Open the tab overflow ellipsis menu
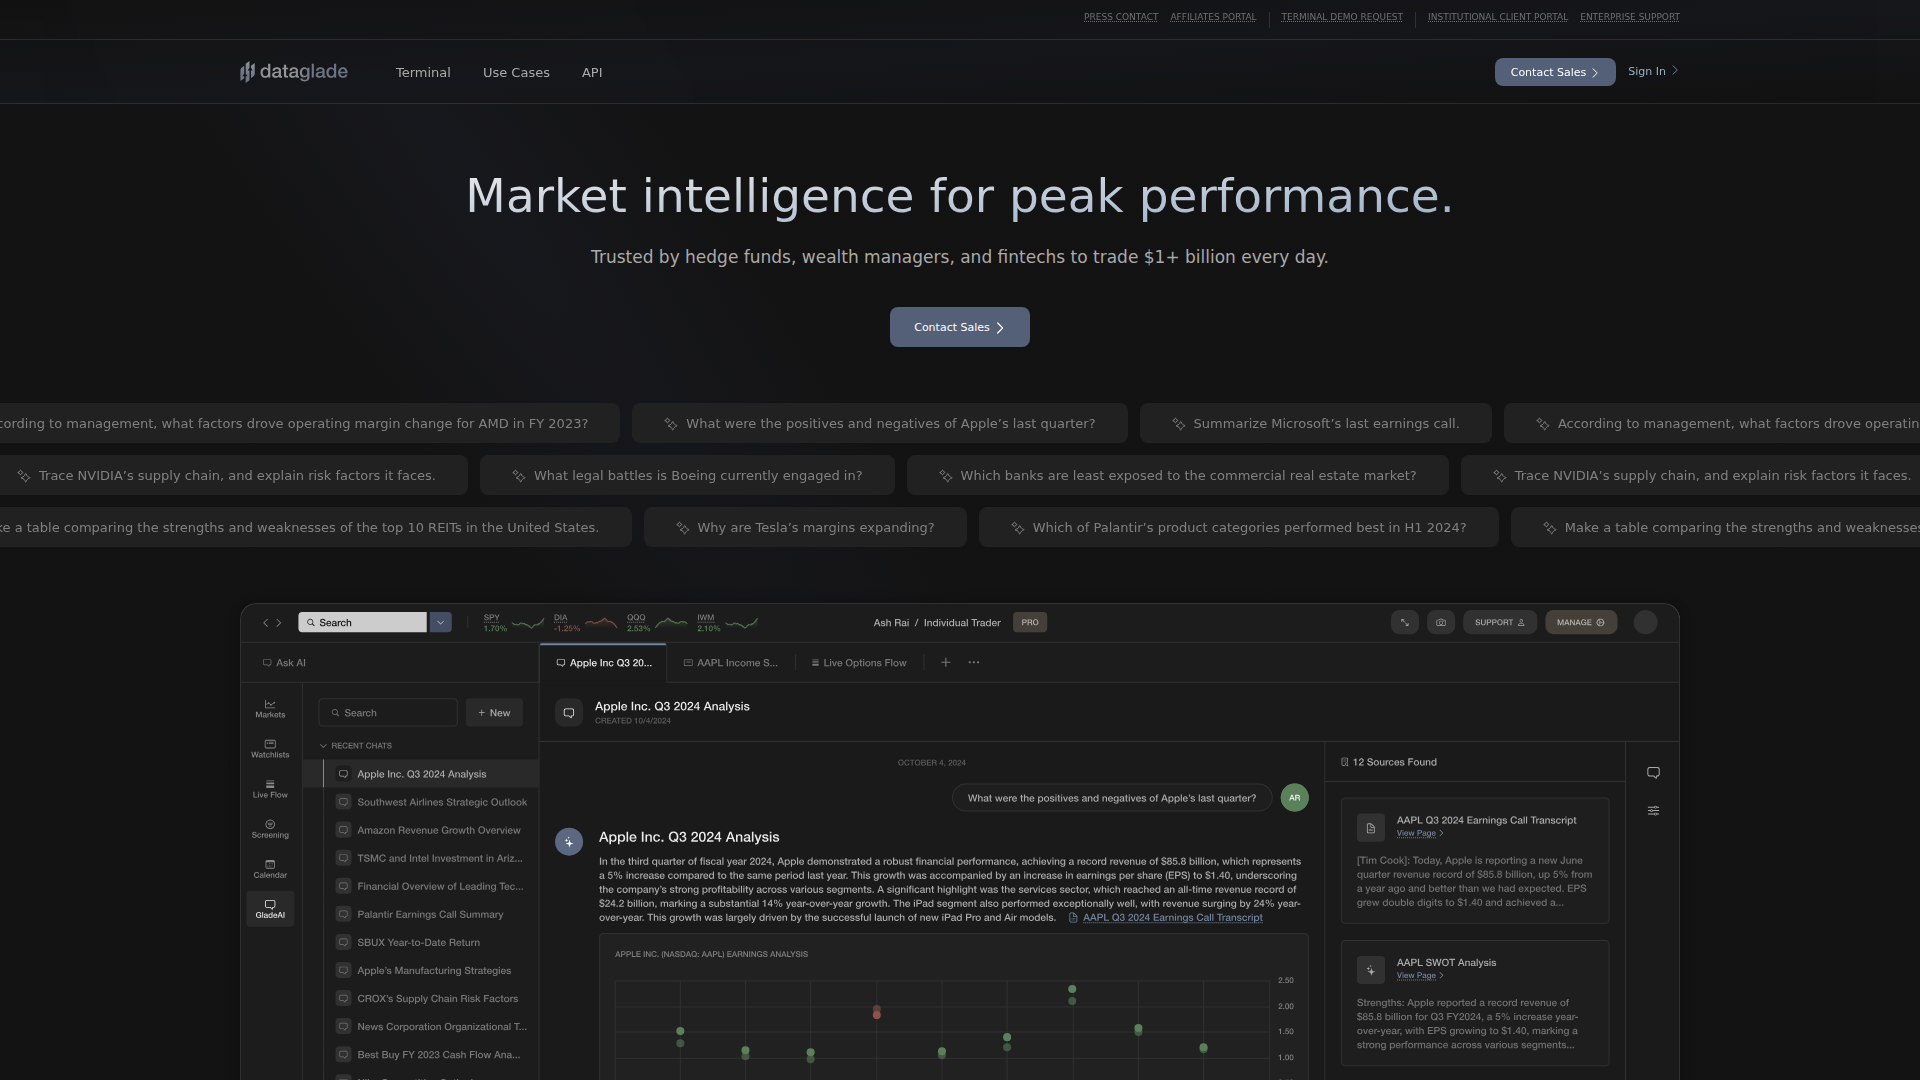This screenshot has width=1920, height=1080. tap(974, 662)
